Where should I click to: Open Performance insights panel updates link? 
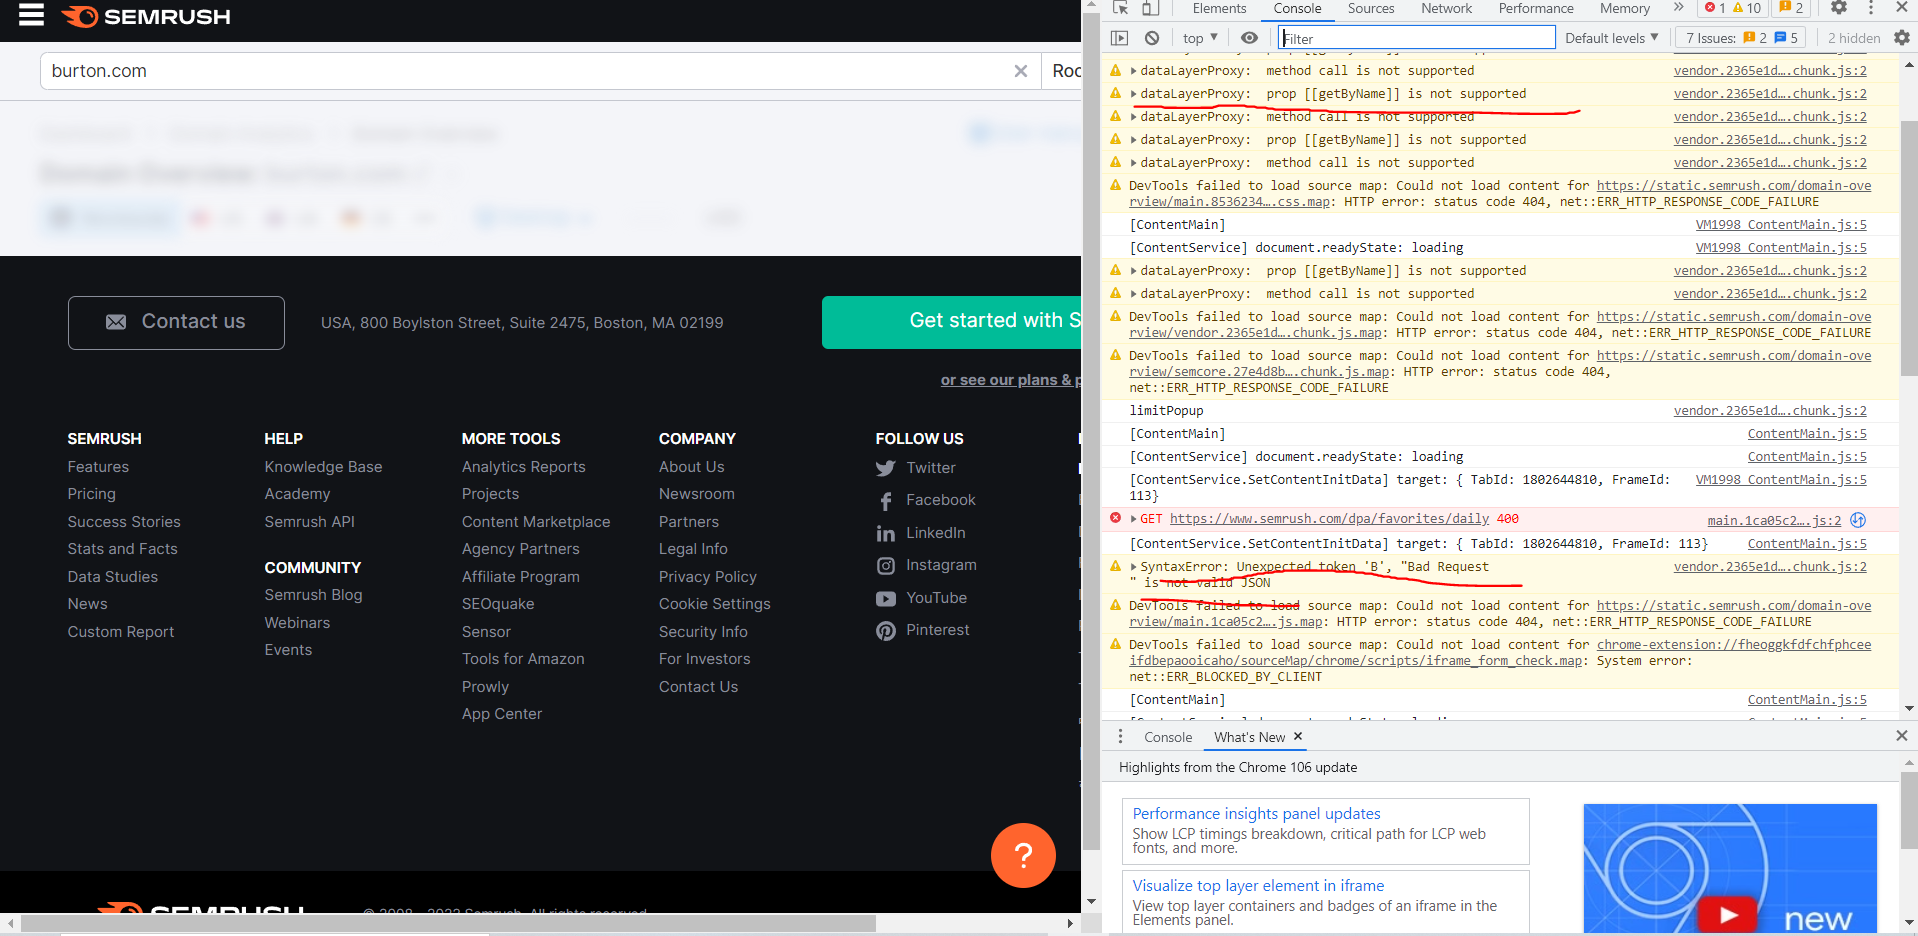[1256, 814]
